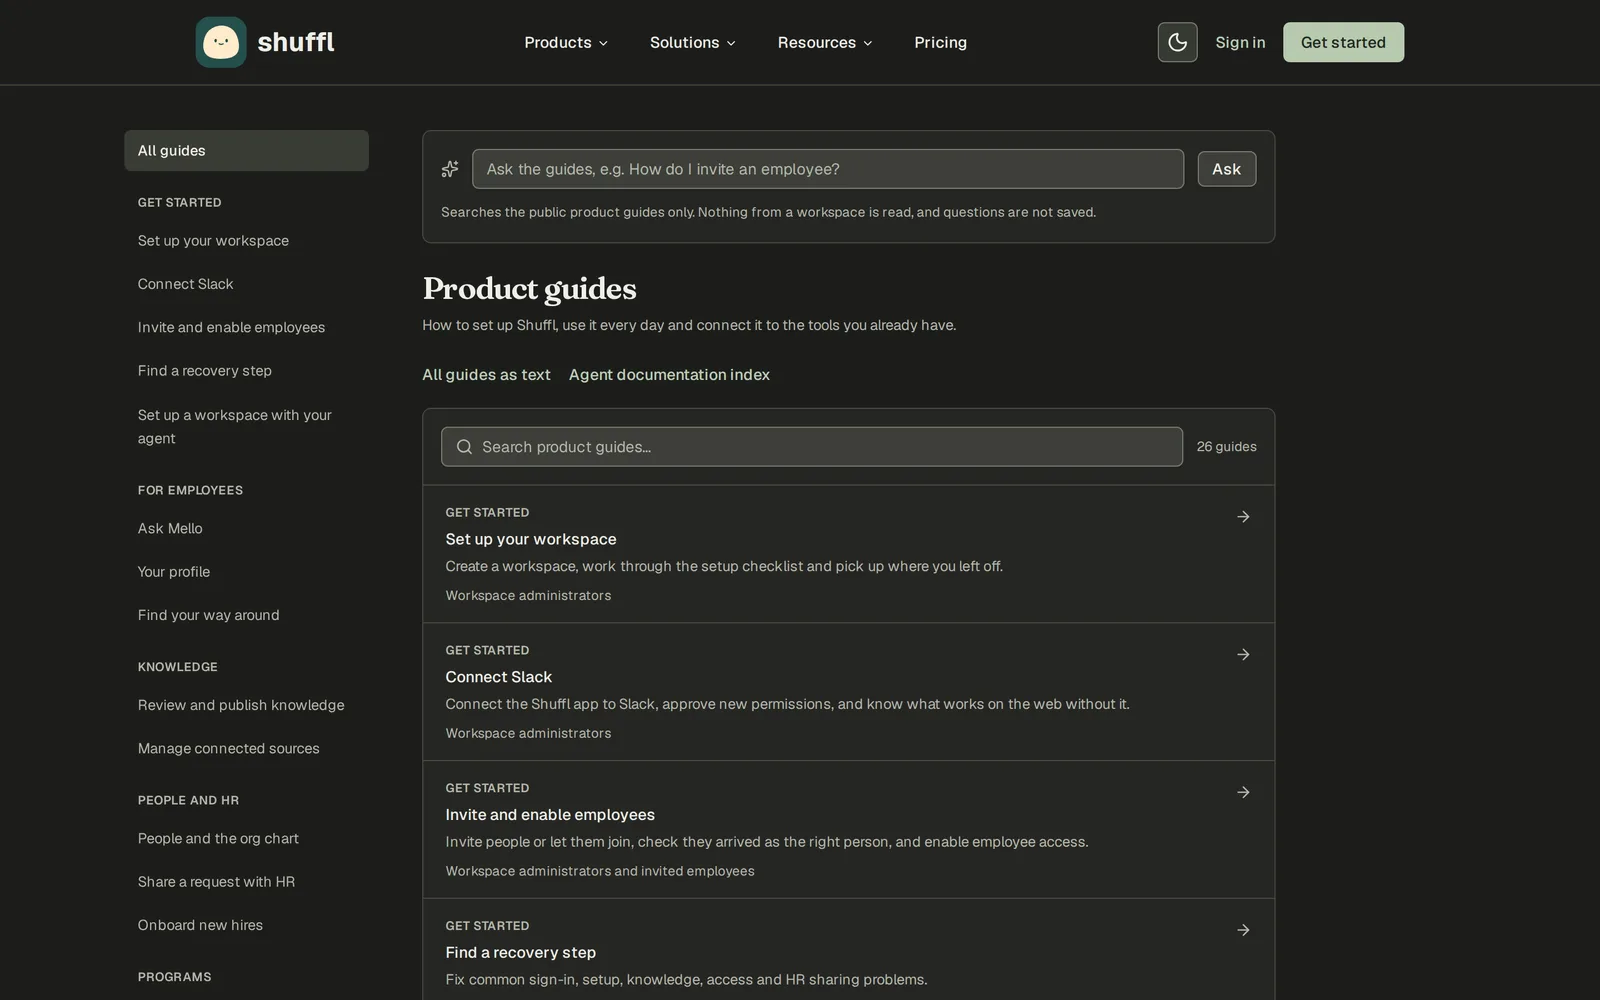Open the Ask Mello guide

(170, 529)
